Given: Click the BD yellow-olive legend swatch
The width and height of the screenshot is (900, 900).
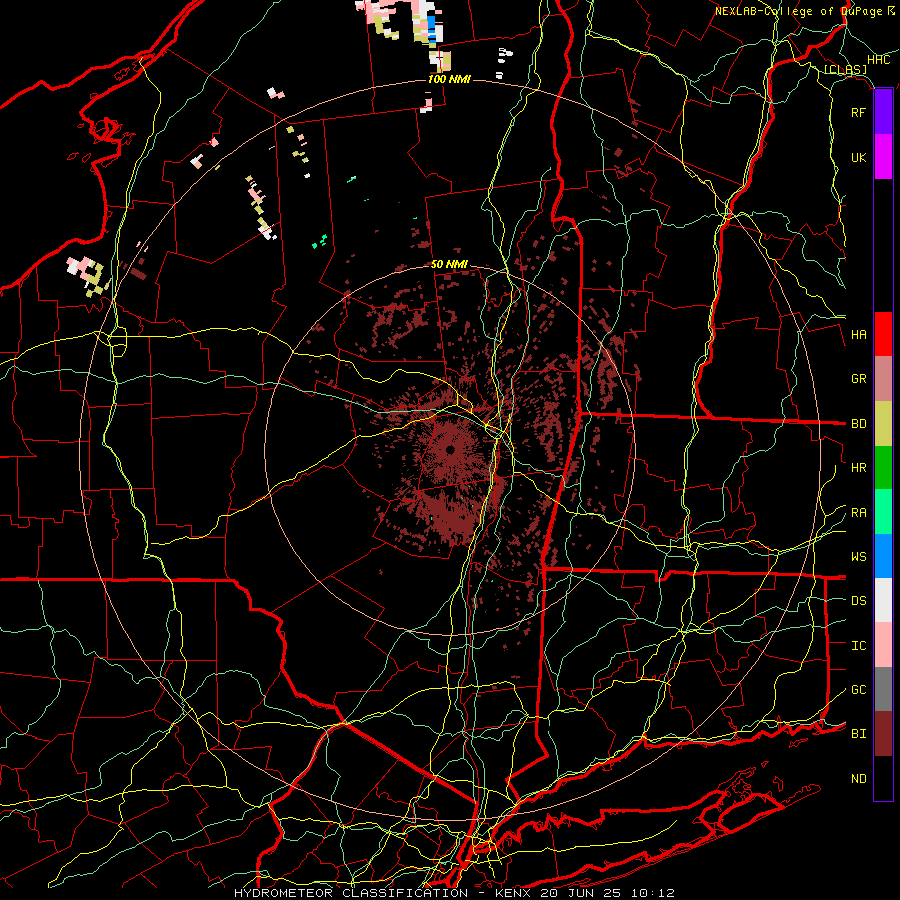Looking at the screenshot, I should [883, 424].
